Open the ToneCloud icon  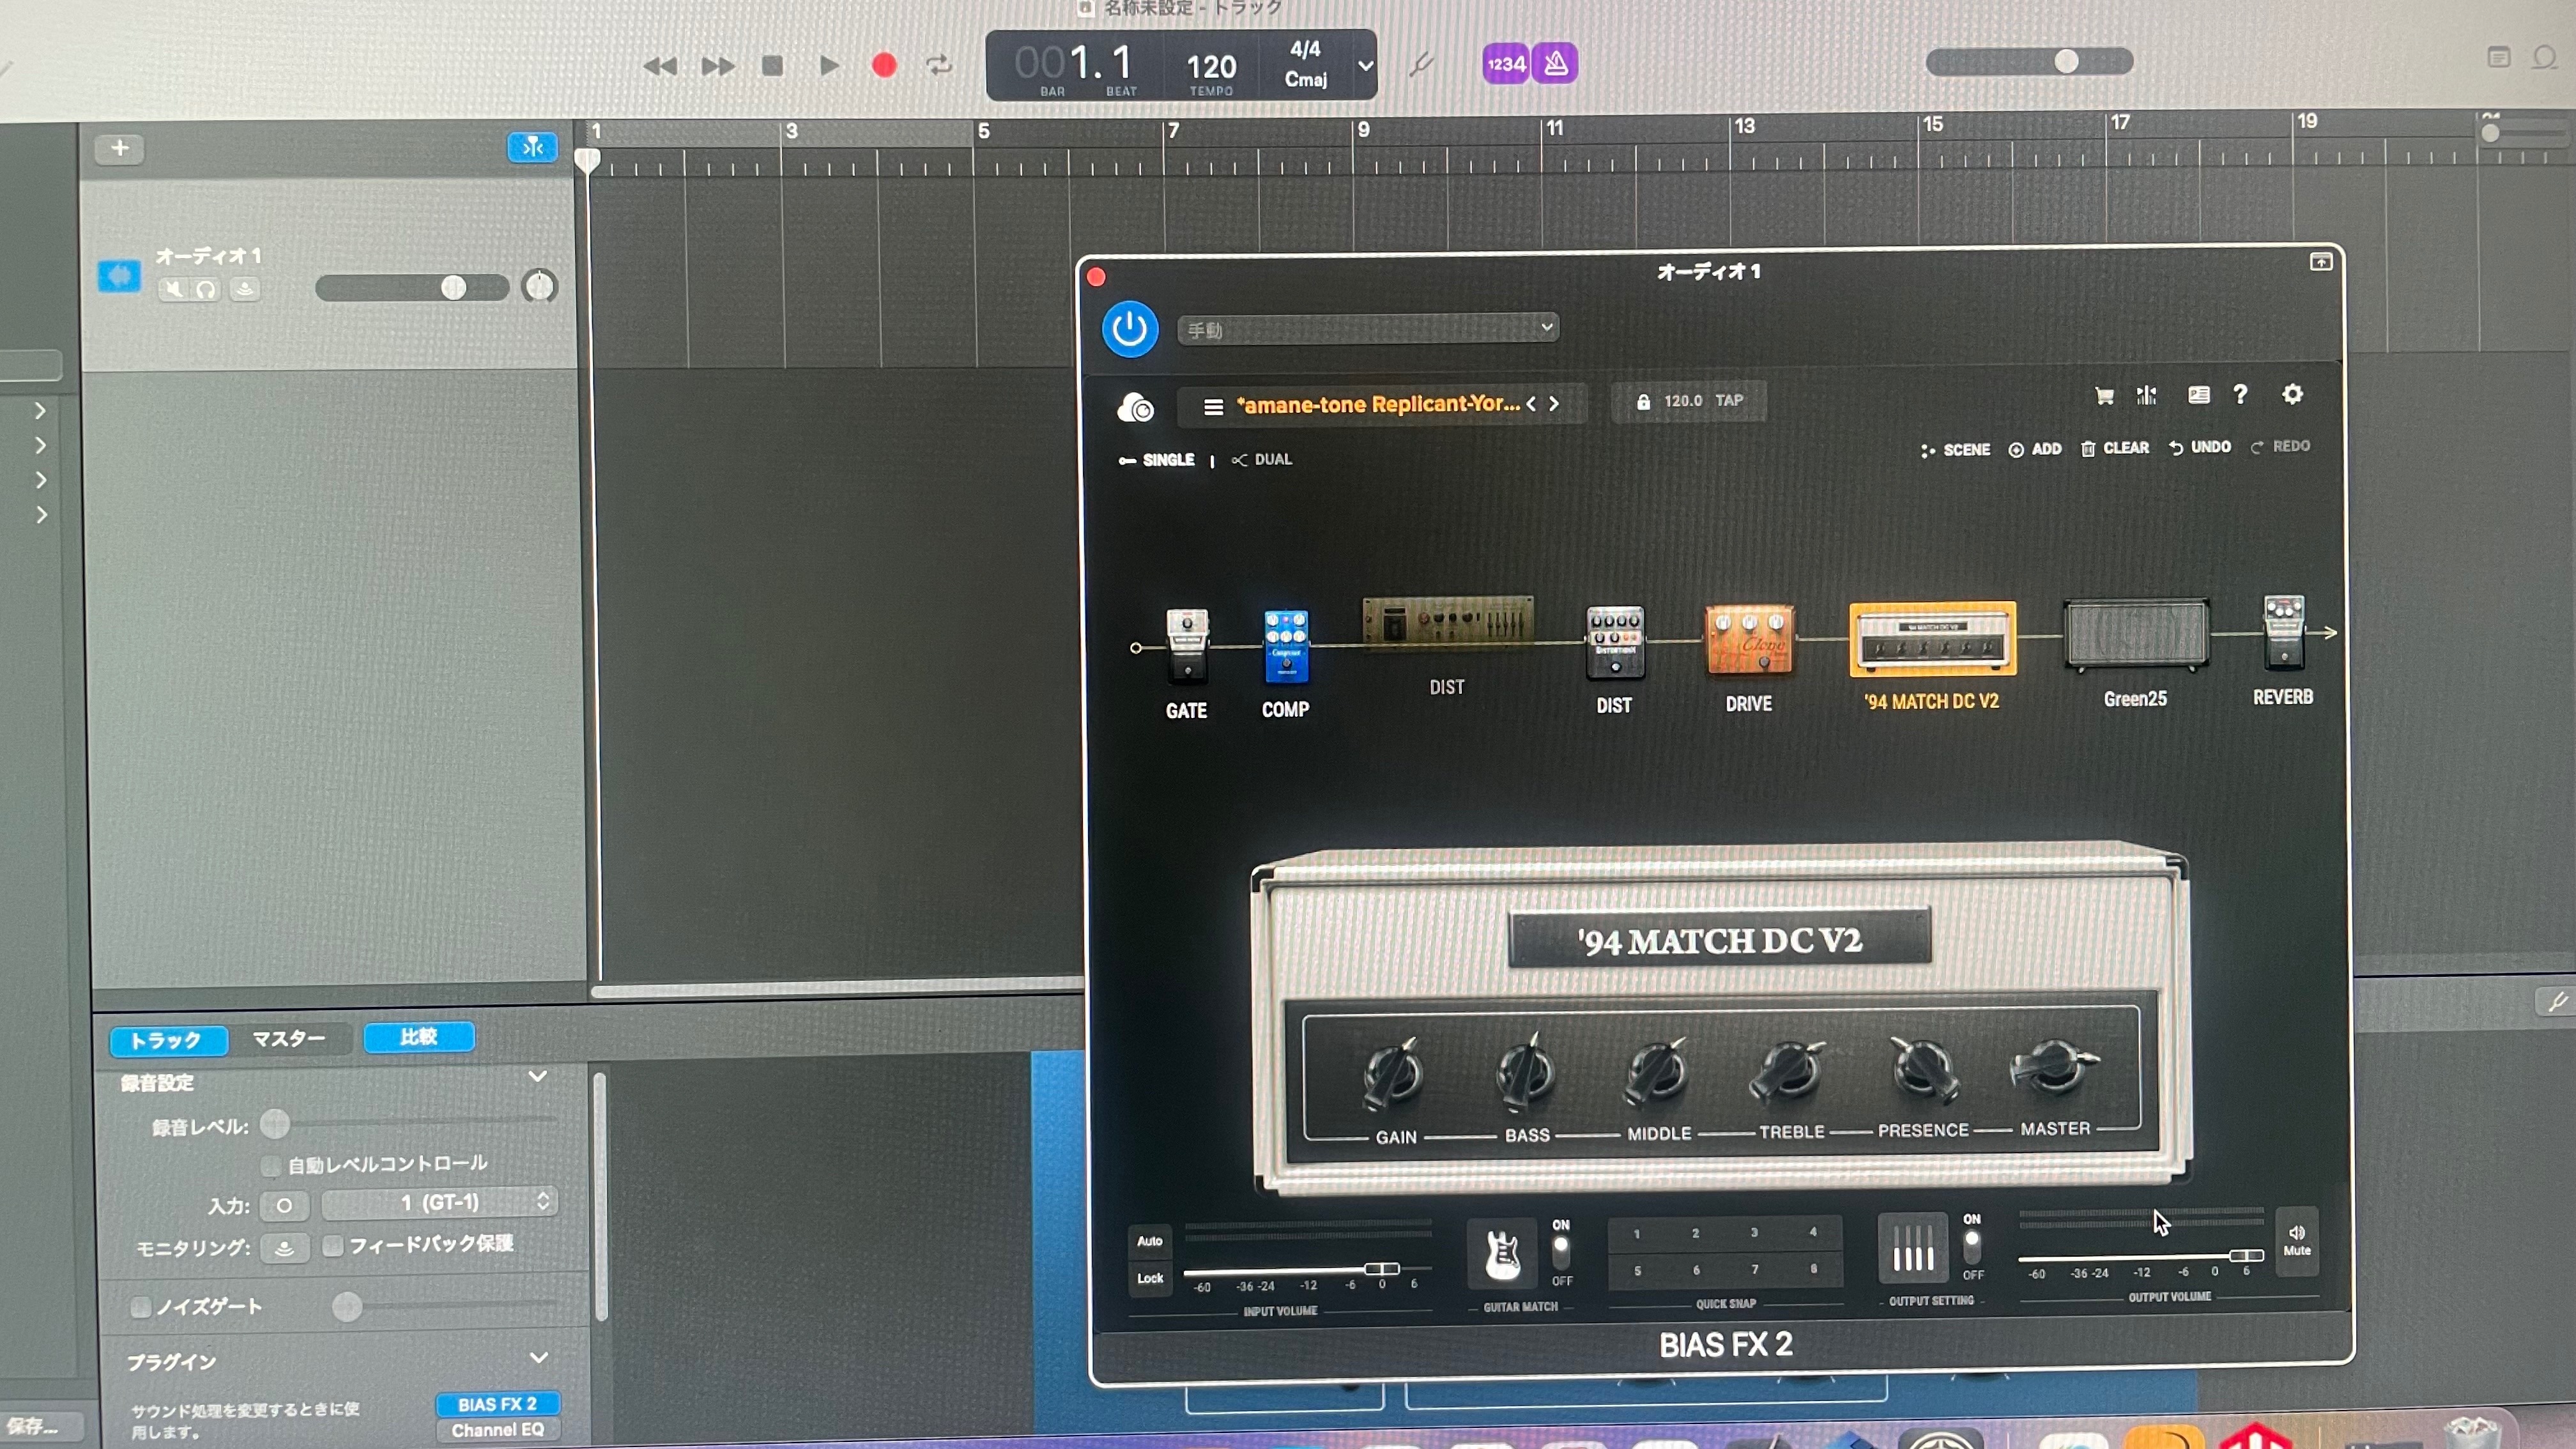pos(1135,407)
